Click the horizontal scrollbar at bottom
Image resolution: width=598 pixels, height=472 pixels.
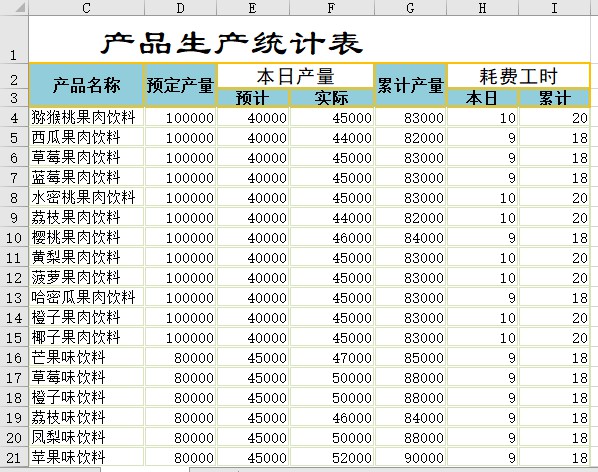coord(394,470)
